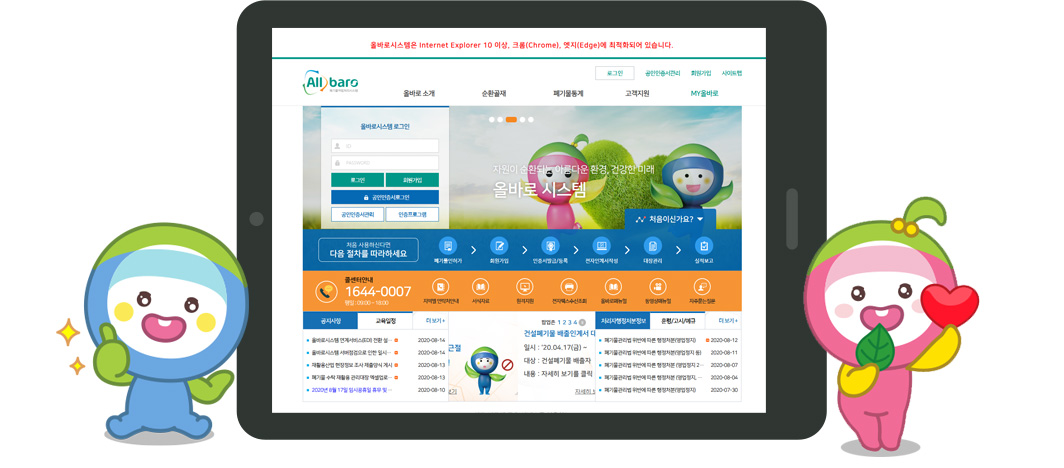Viewport: 1064px width, 468px height.
Task: Select the first banner slide dot
Action: tap(492, 119)
